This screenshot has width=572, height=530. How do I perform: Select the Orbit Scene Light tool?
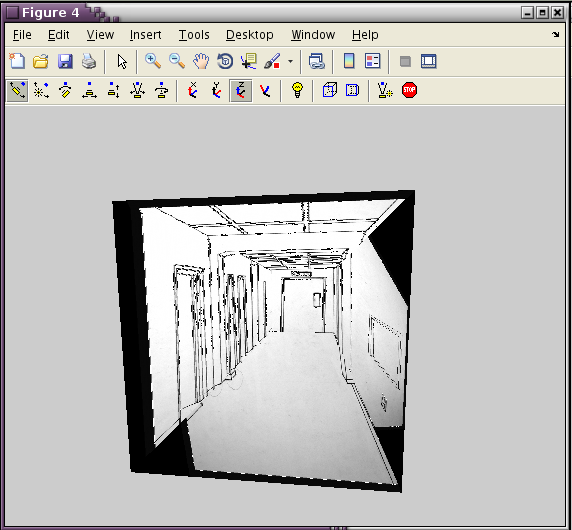41,90
